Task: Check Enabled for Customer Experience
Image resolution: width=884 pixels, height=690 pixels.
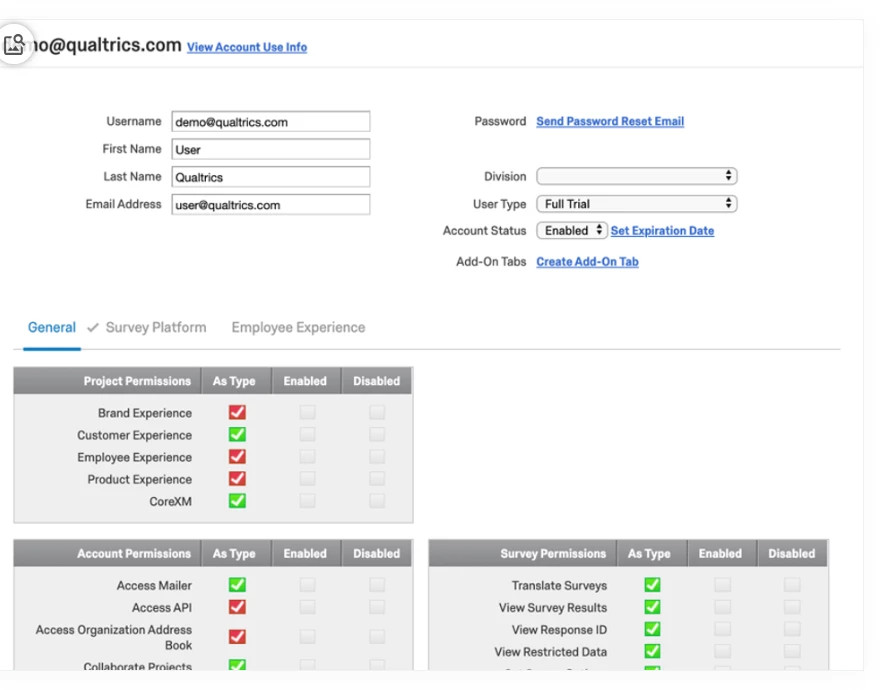Action: click(x=307, y=435)
